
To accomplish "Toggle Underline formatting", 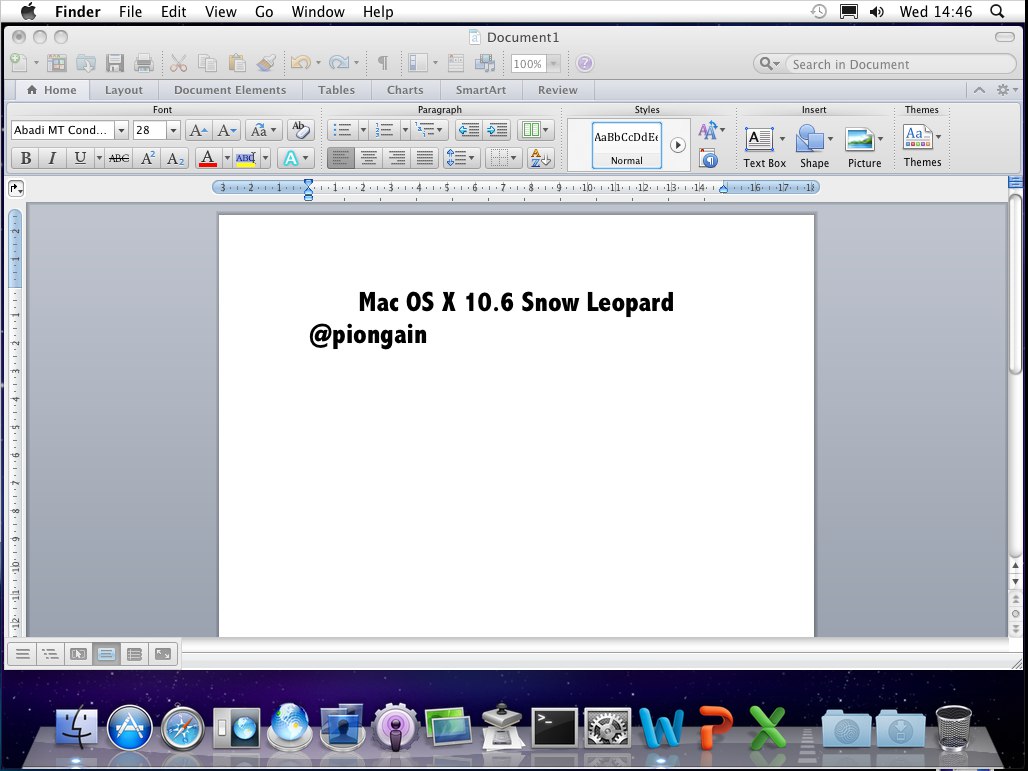I will [x=80, y=158].
